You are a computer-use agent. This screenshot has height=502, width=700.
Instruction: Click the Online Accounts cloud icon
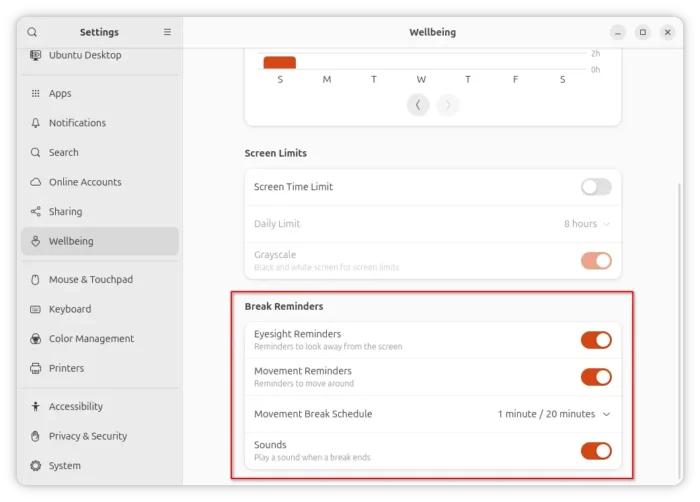36,182
